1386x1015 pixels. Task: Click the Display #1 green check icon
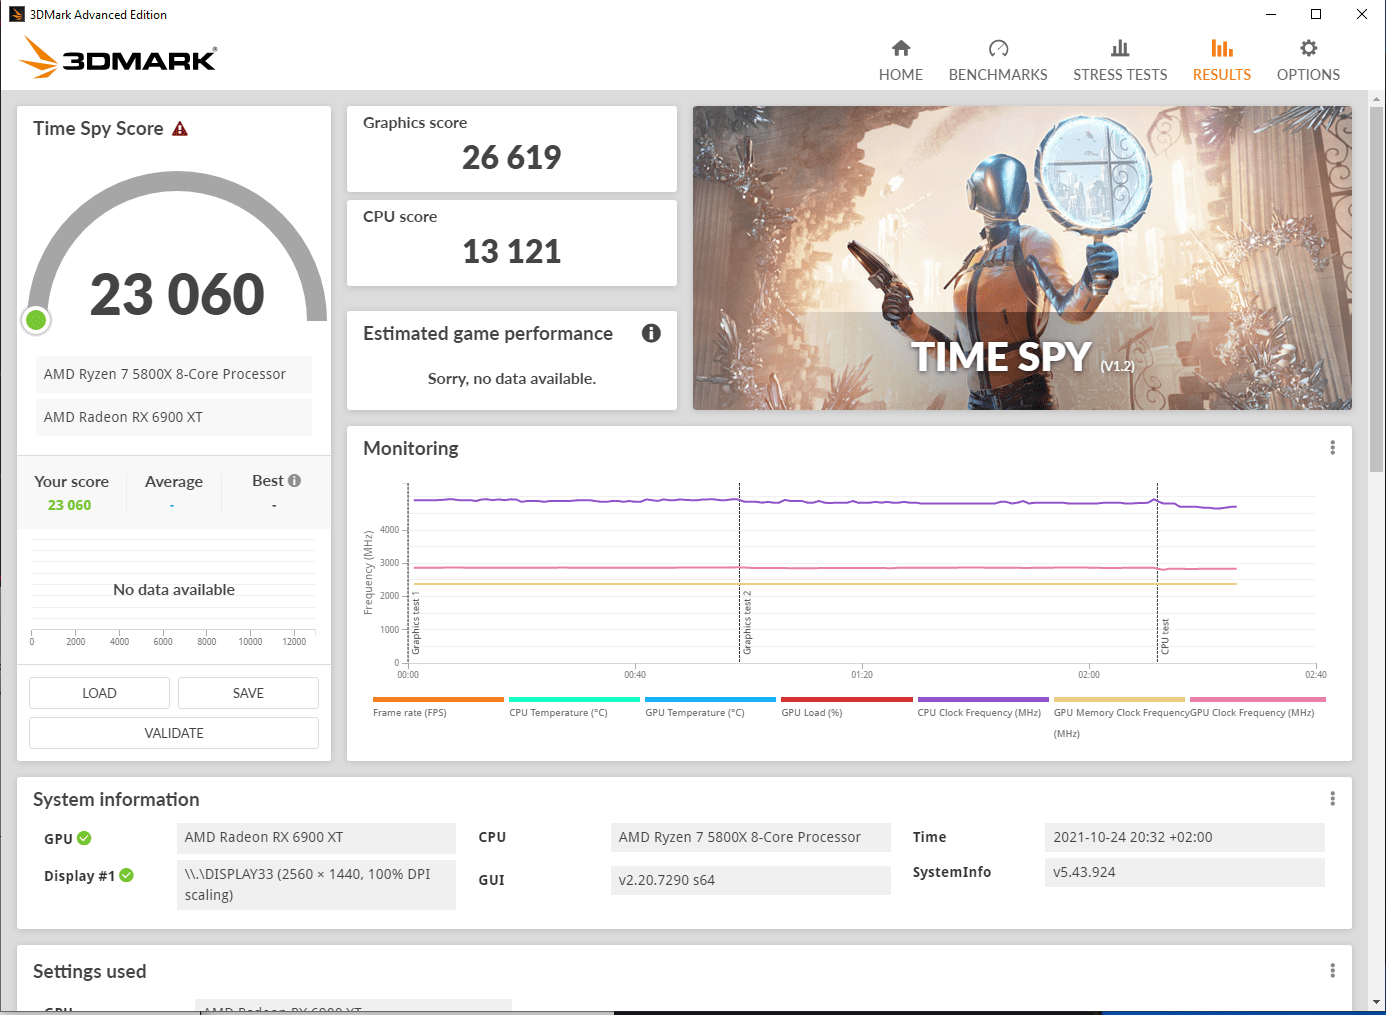pyautogui.click(x=126, y=875)
